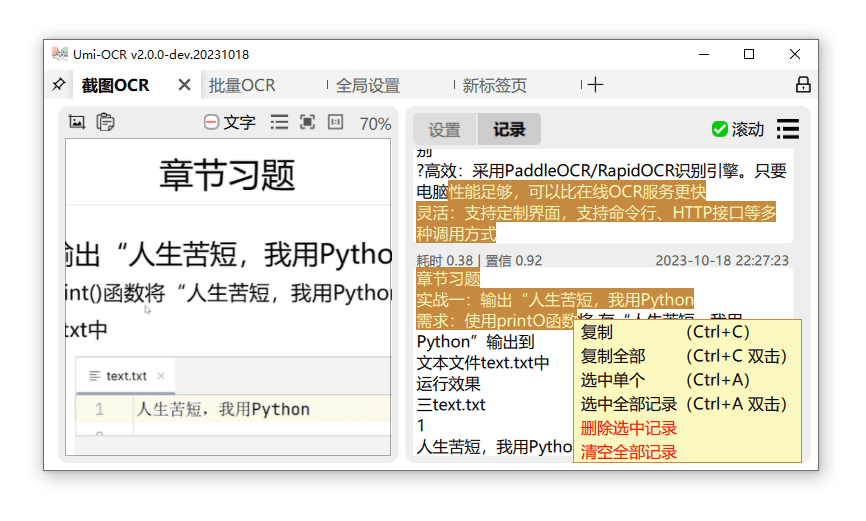Click the screenshot capture icon

click(x=77, y=122)
